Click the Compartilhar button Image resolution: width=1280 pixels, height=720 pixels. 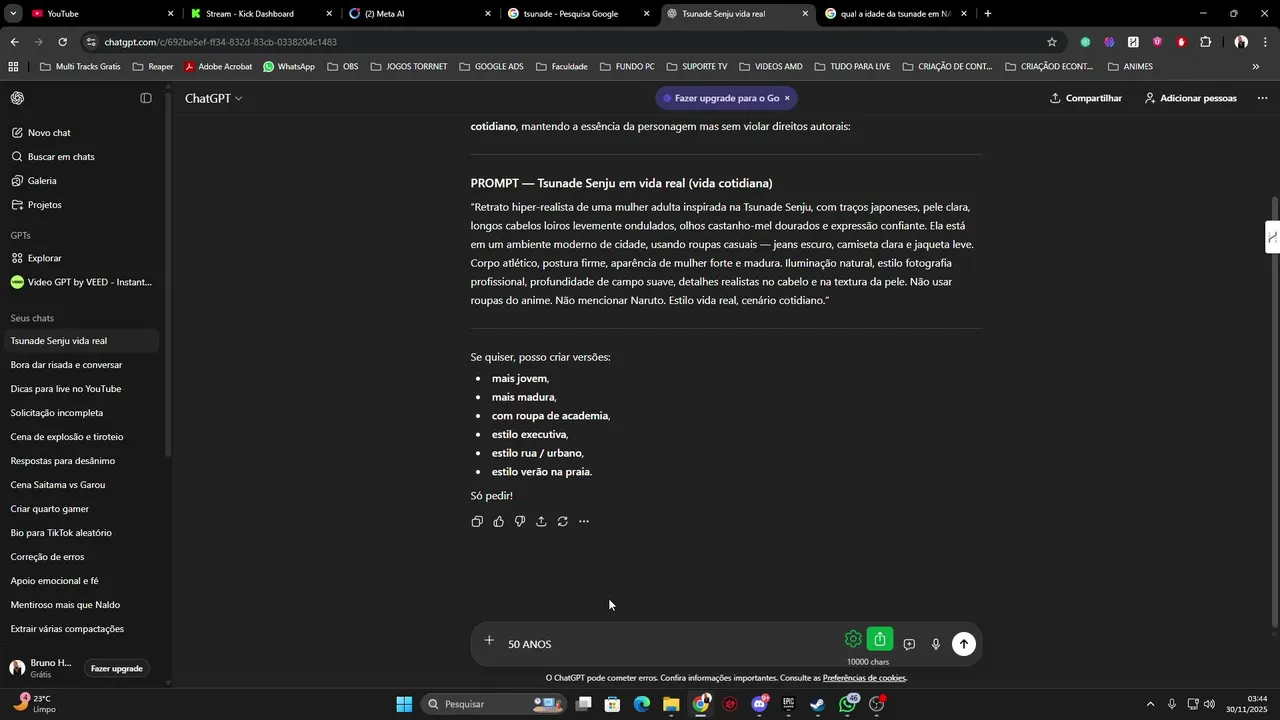[x=1086, y=98]
